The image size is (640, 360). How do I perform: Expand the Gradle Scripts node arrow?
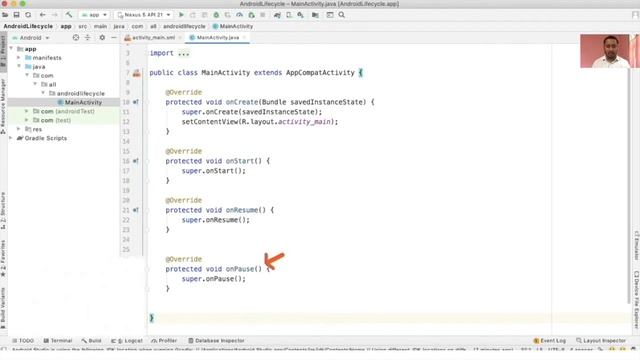click(11, 138)
